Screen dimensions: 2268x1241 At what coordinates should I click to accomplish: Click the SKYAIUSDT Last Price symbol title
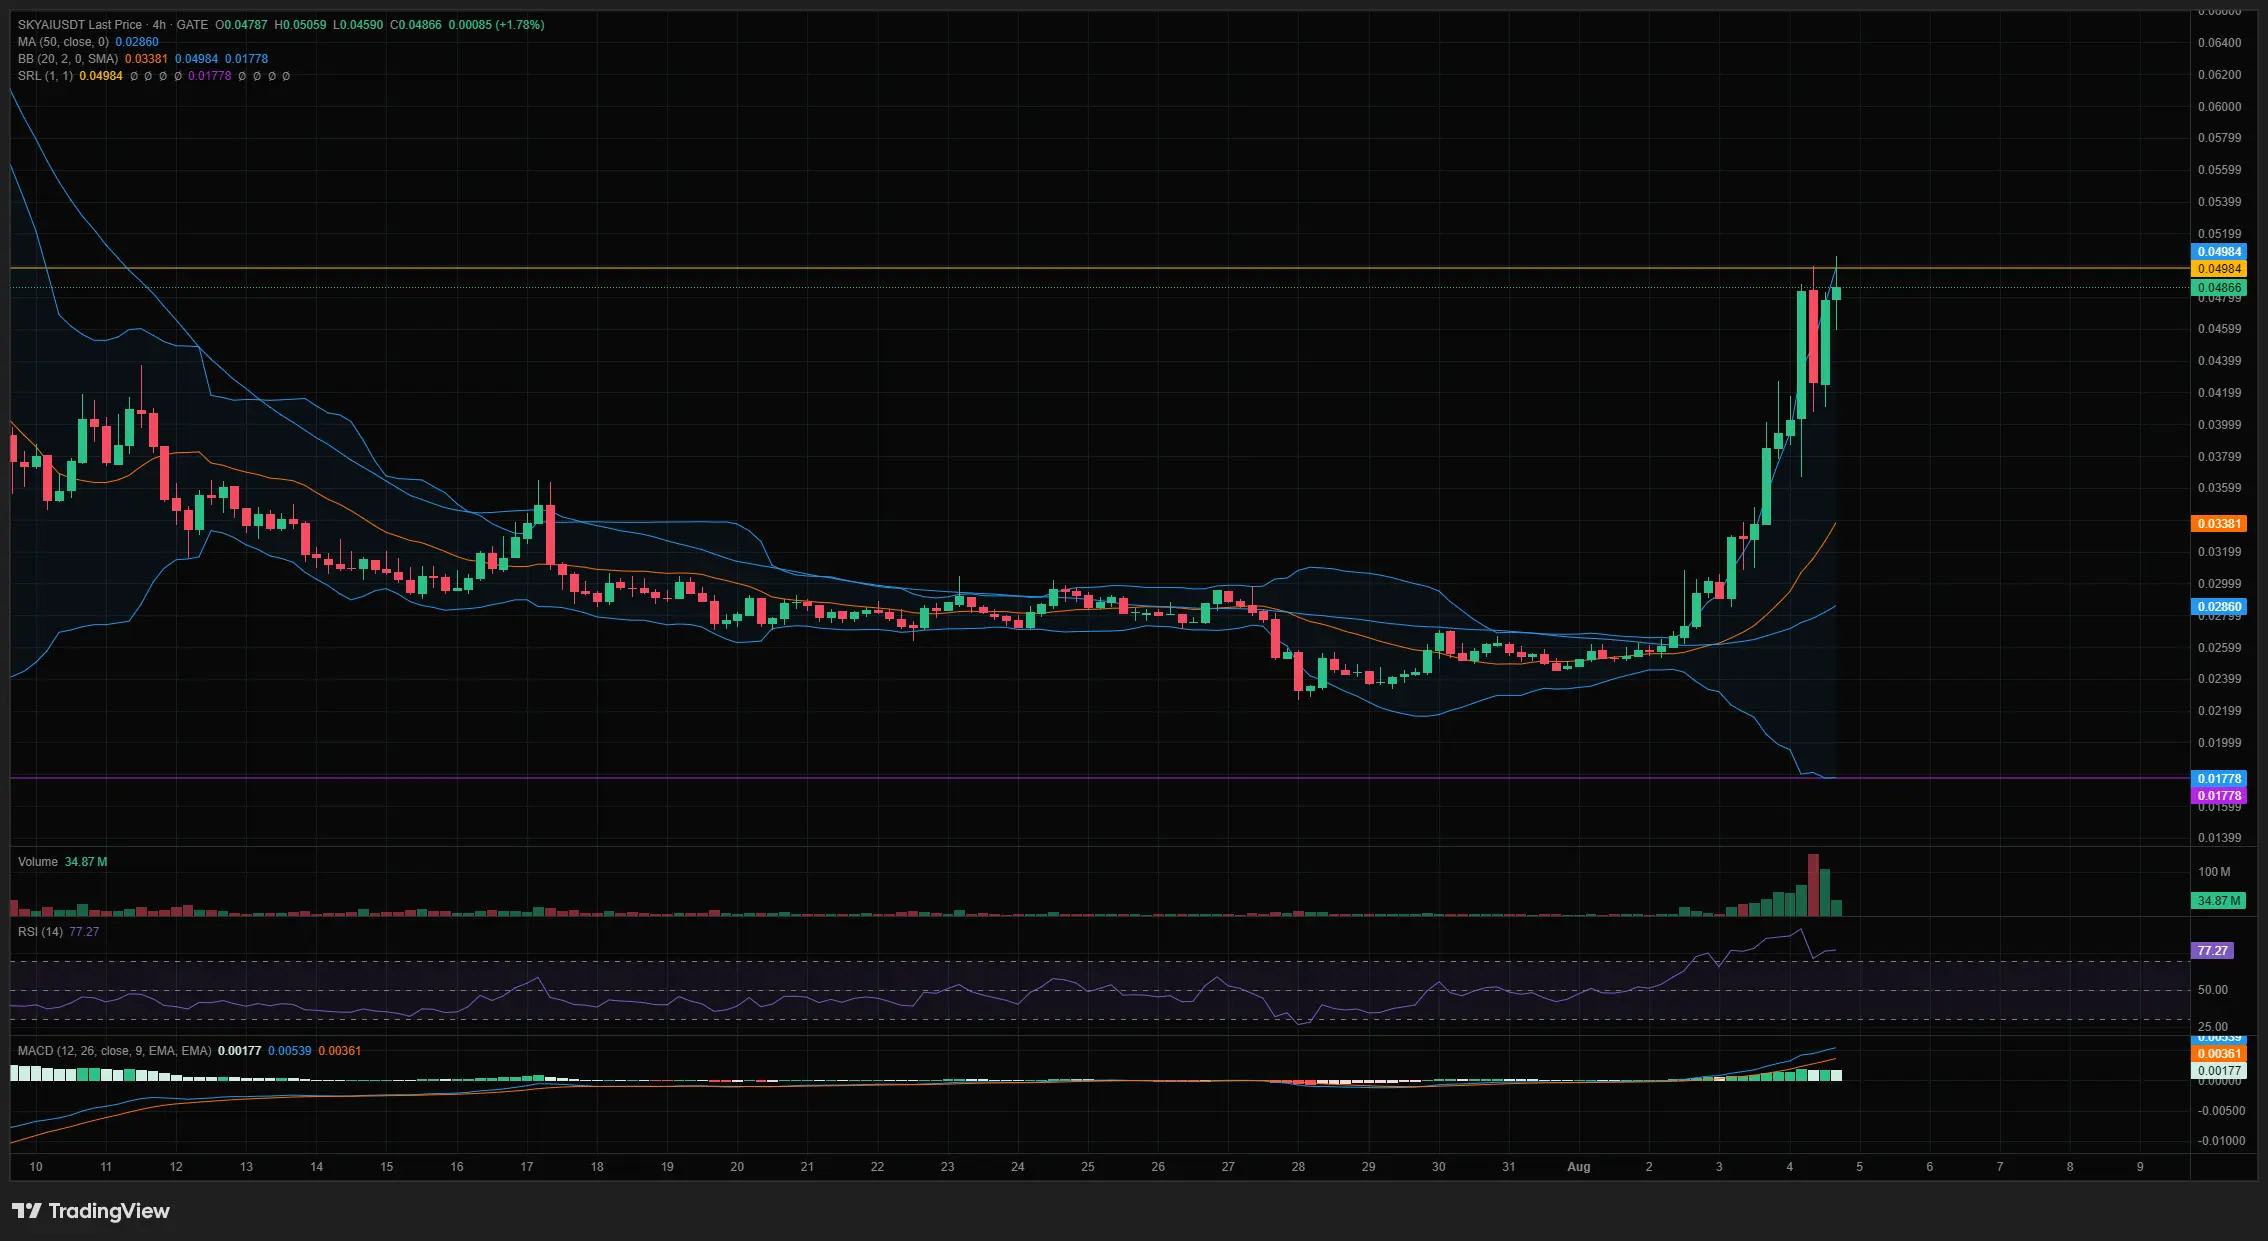pos(80,25)
